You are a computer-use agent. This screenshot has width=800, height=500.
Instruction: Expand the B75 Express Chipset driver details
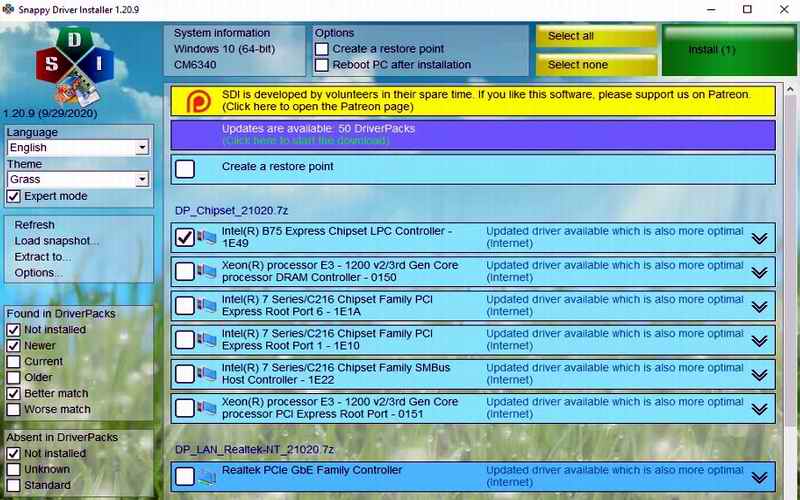(x=759, y=238)
